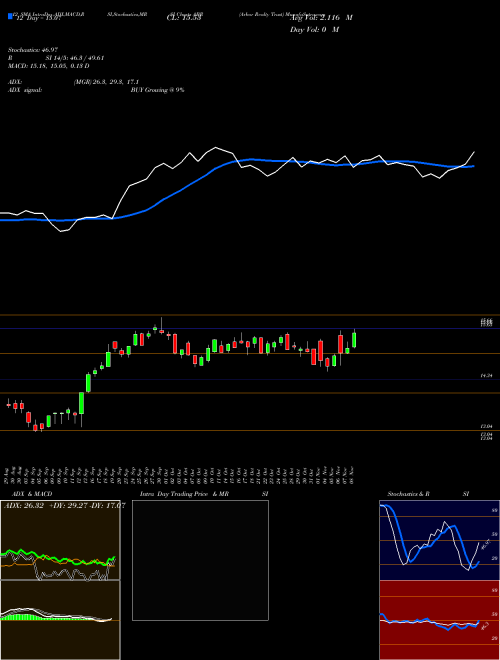Open the blue Stochastics mini chart

point(439,540)
